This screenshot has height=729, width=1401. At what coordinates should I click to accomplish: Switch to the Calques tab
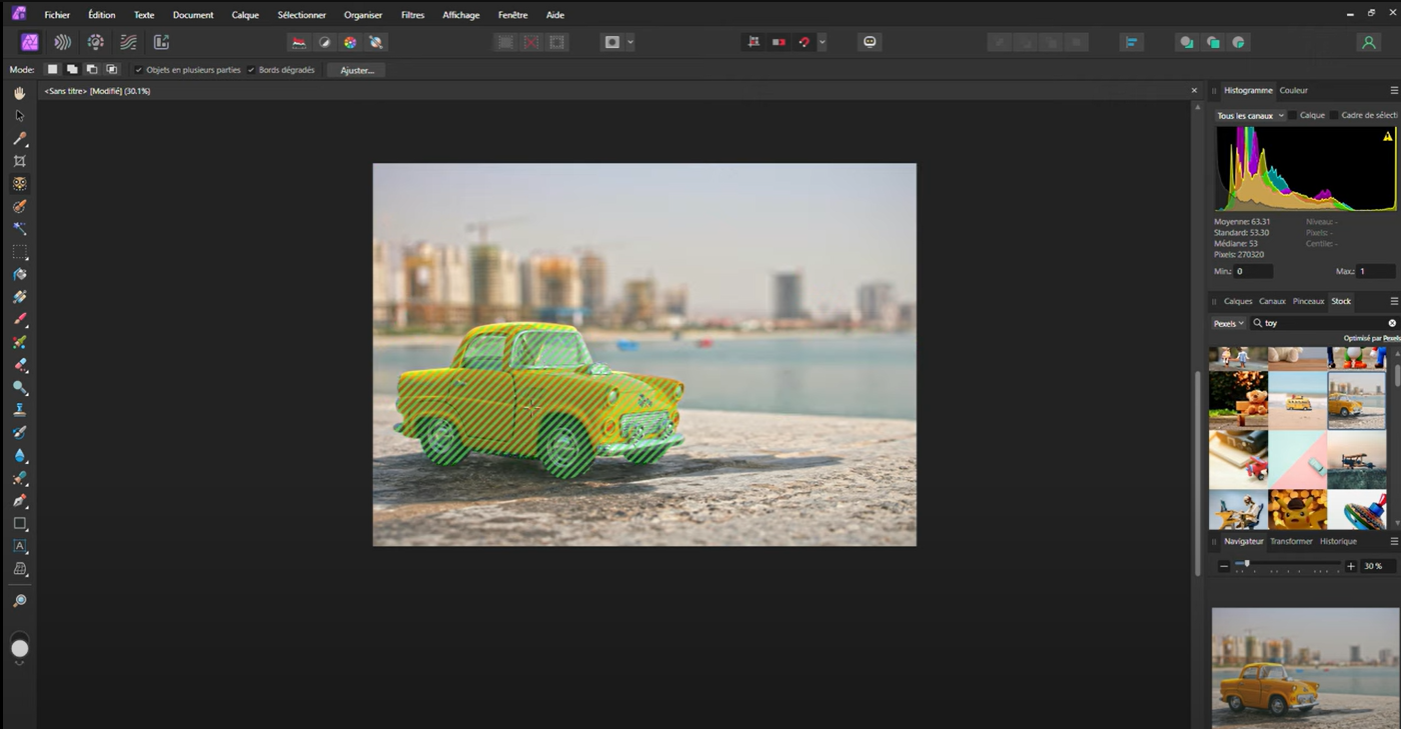(1237, 301)
